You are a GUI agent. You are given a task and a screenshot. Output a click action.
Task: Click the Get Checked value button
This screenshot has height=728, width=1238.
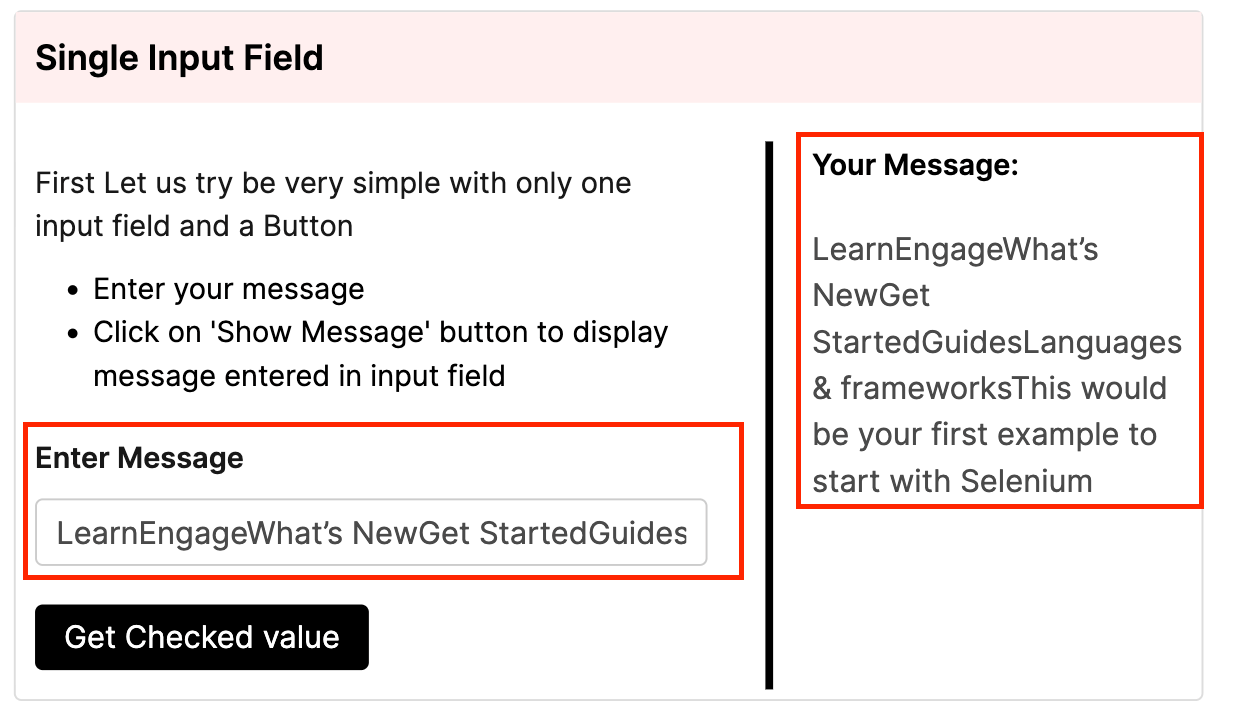pyautogui.click(x=201, y=637)
